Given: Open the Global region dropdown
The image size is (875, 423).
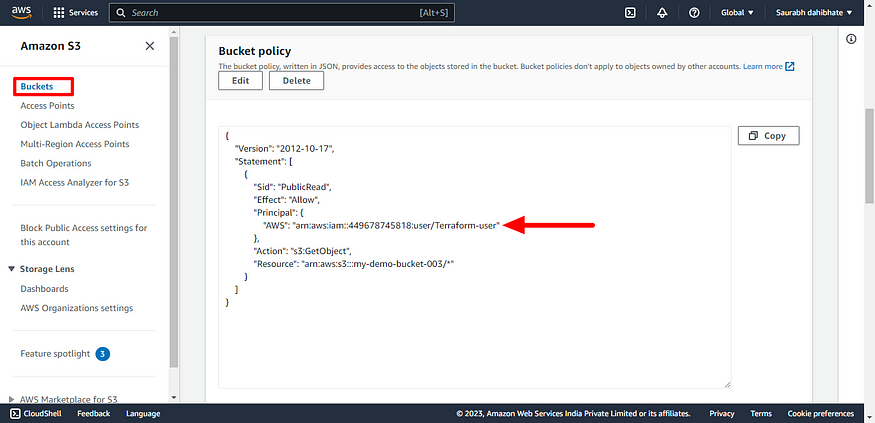Looking at the screenshot, I should click(x=737, y=13).
